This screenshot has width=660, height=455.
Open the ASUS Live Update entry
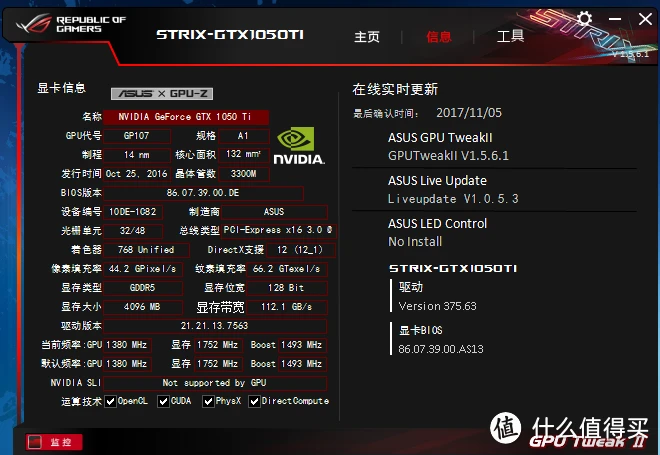[x=453, y=189]
